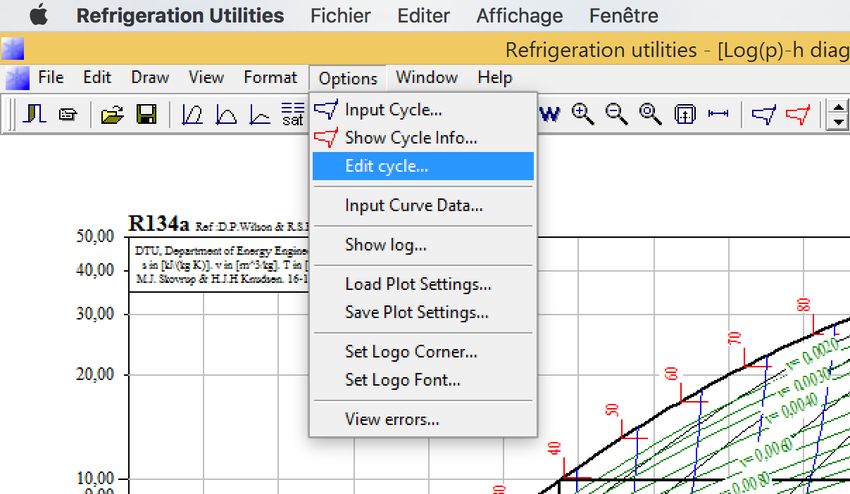Viewport: 850px width, 494px height.
Task: Choose Set Logo Font... option
Action: [x=402, y=380]
